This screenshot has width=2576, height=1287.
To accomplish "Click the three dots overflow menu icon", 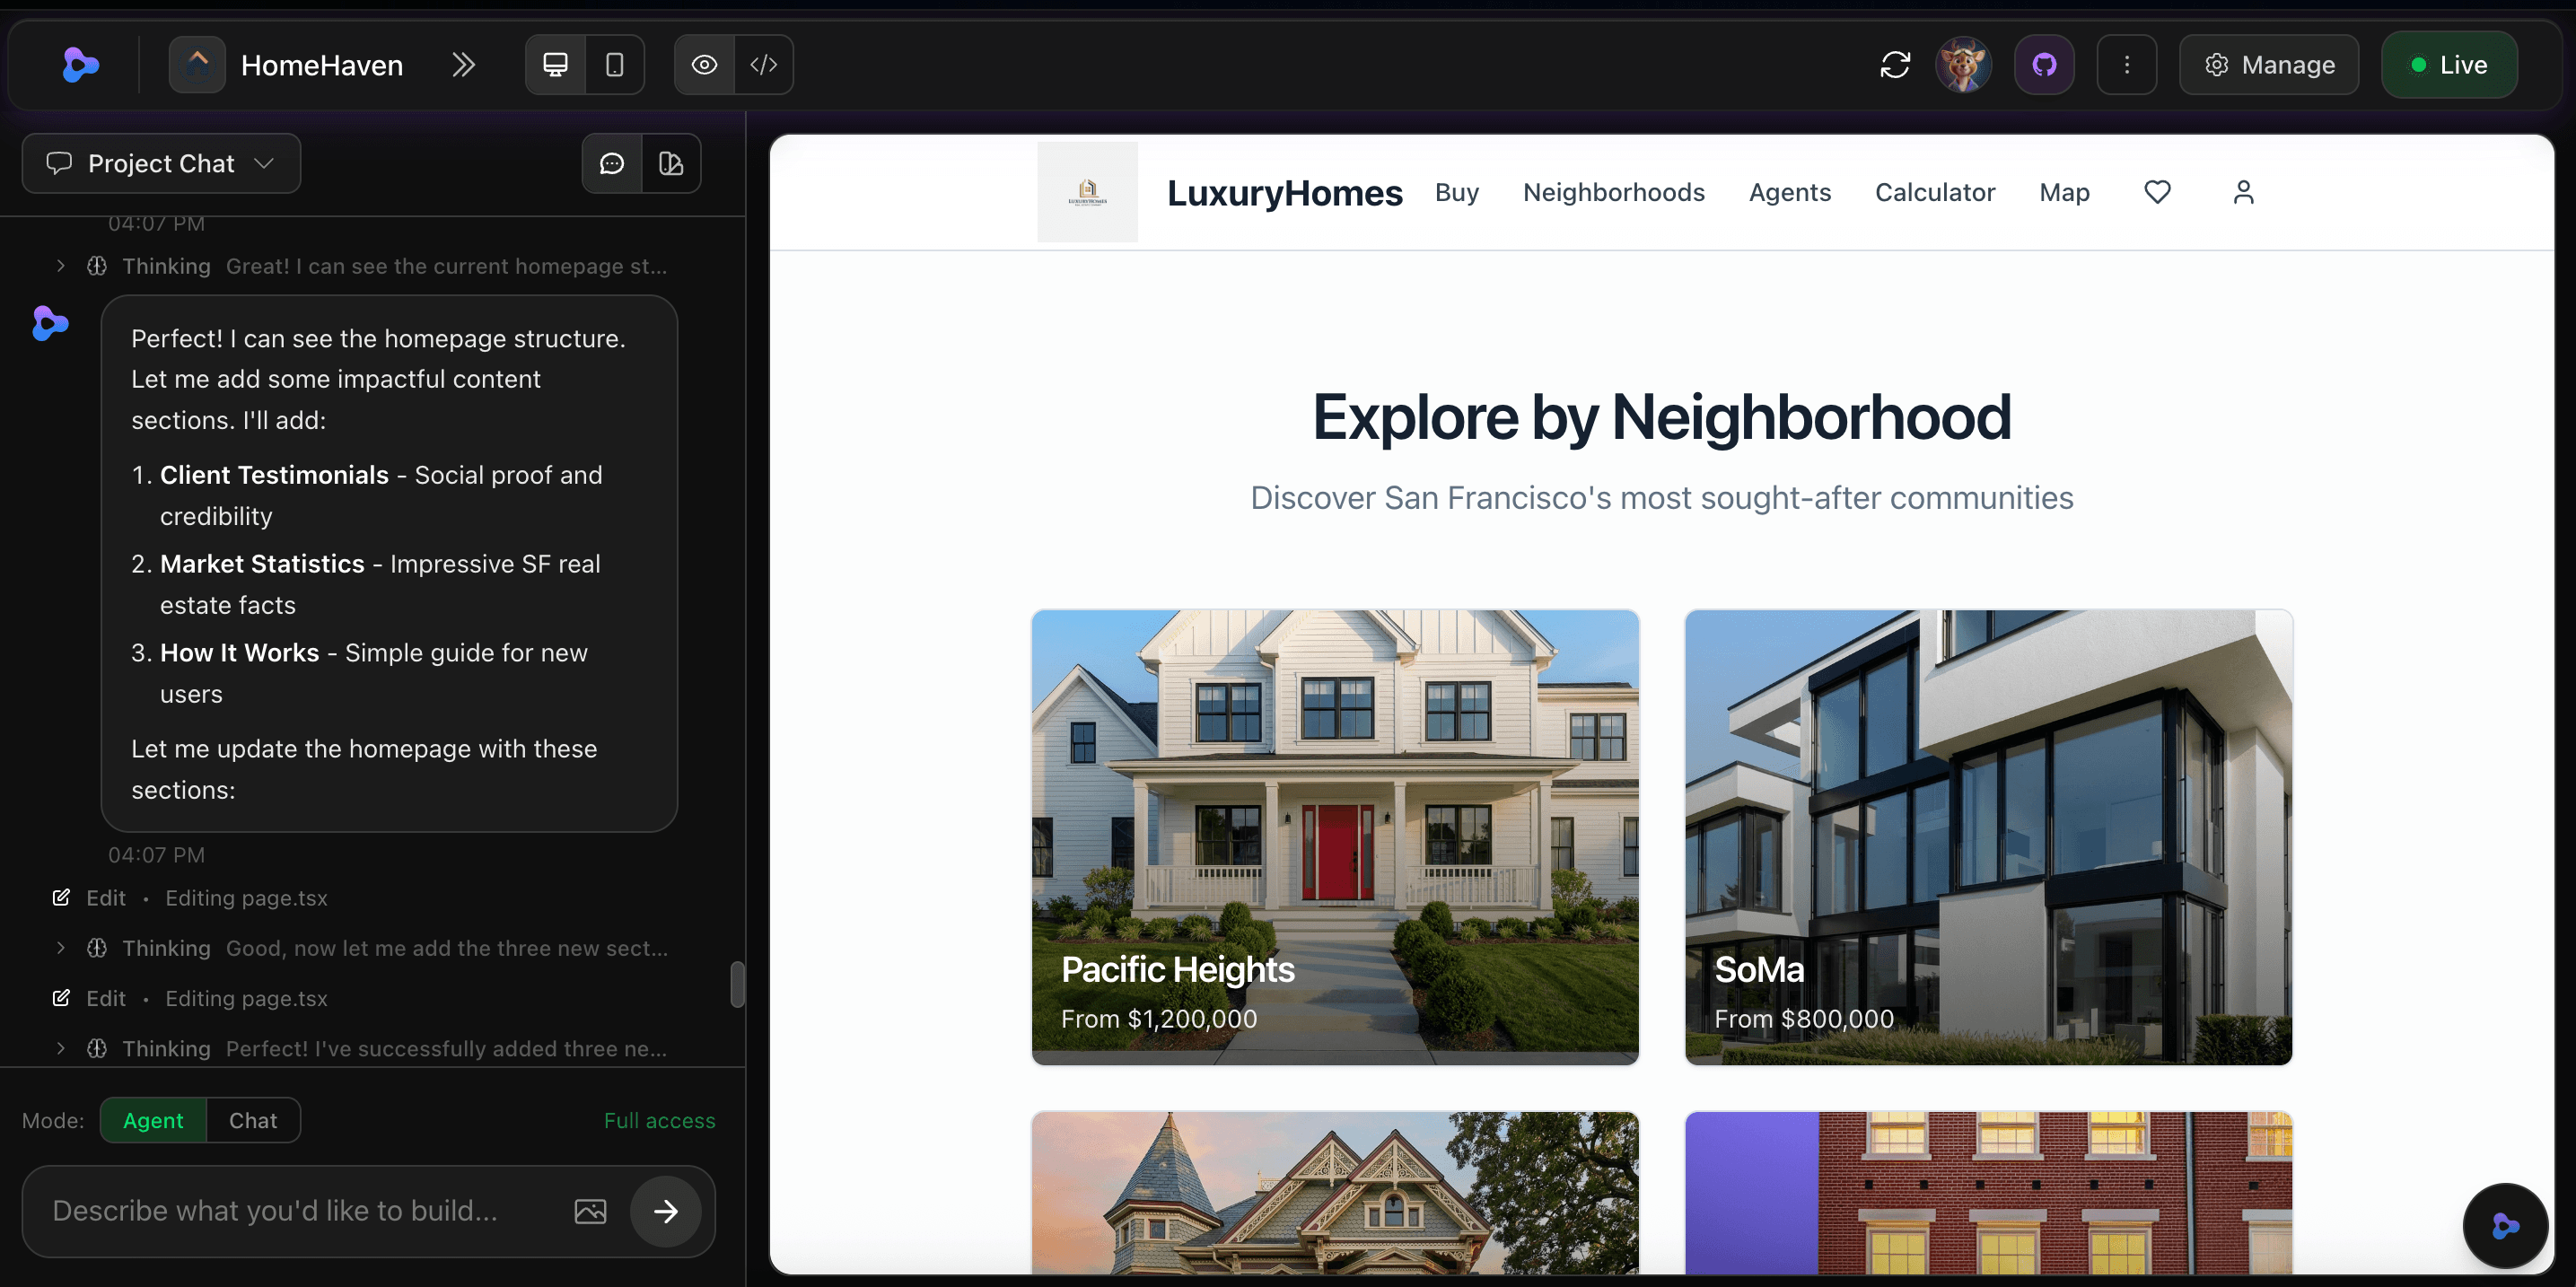I will click(2126, 64).
